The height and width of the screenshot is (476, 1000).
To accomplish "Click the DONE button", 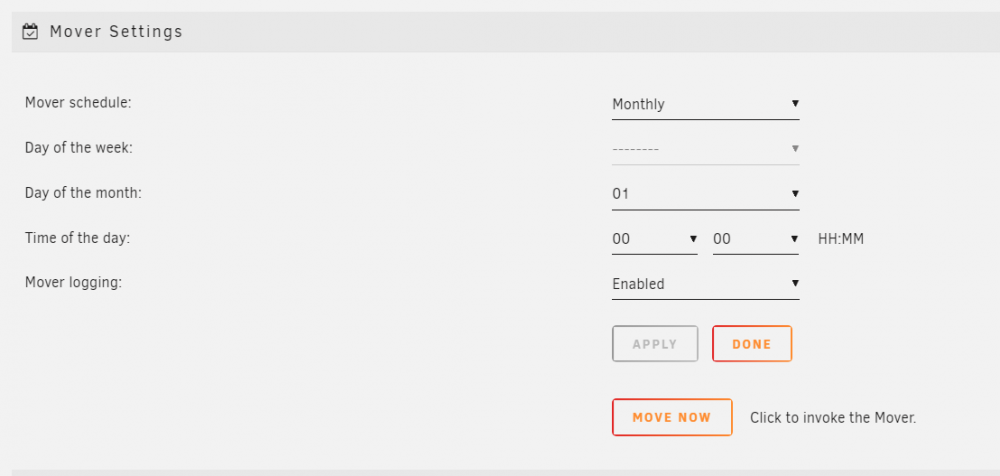I will 752,344.
